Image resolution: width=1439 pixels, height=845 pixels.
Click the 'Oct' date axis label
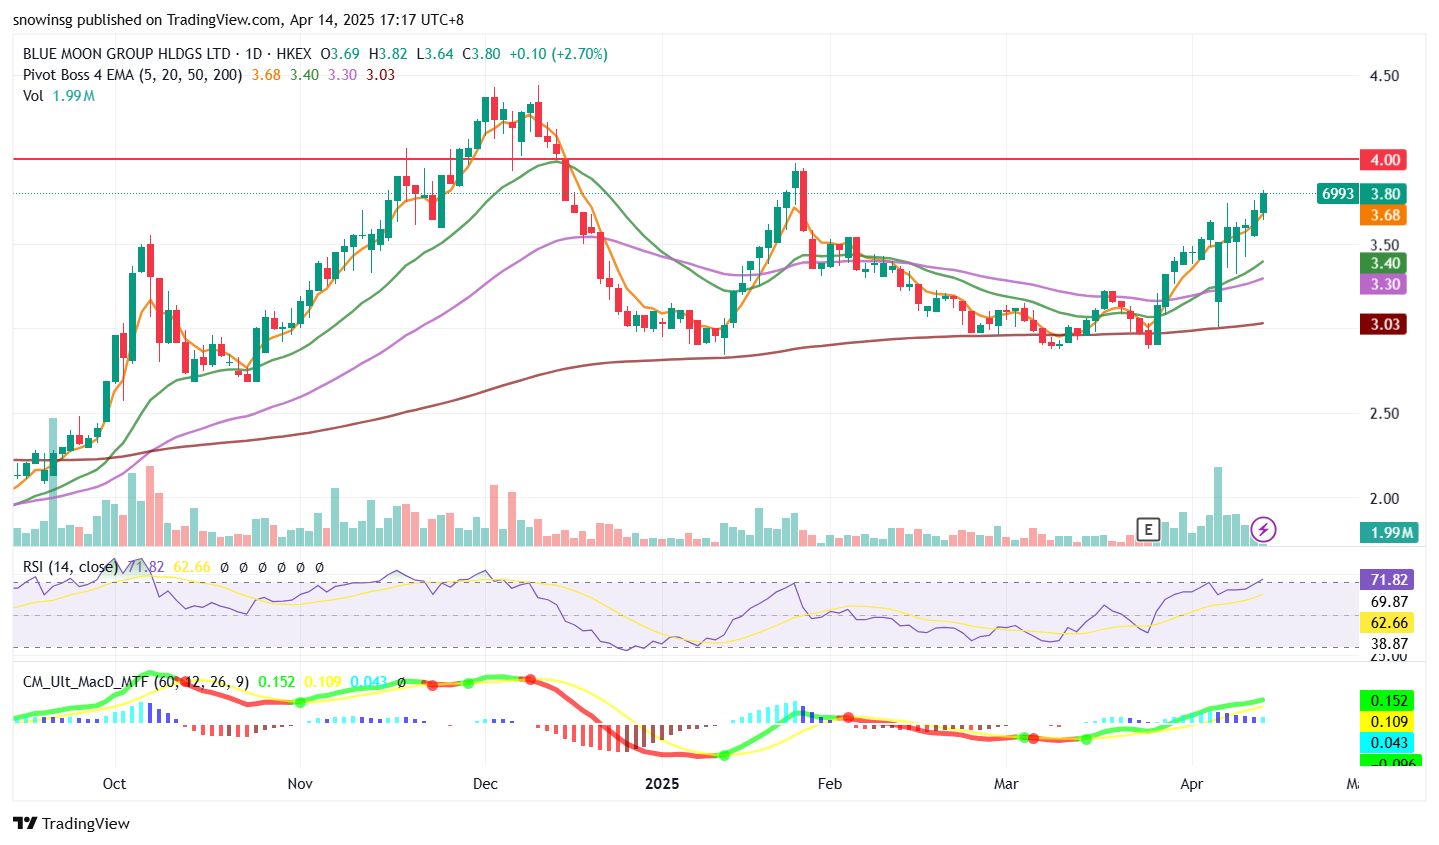(x=115, y=783)
